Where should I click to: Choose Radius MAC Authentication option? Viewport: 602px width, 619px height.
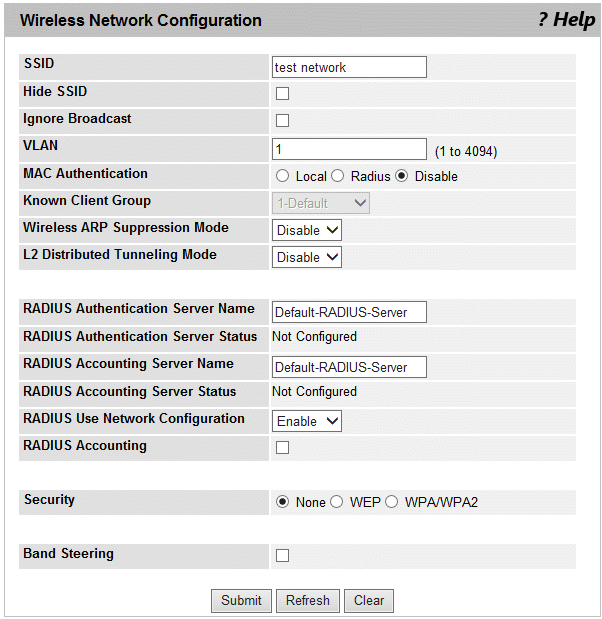coord(338,176)
